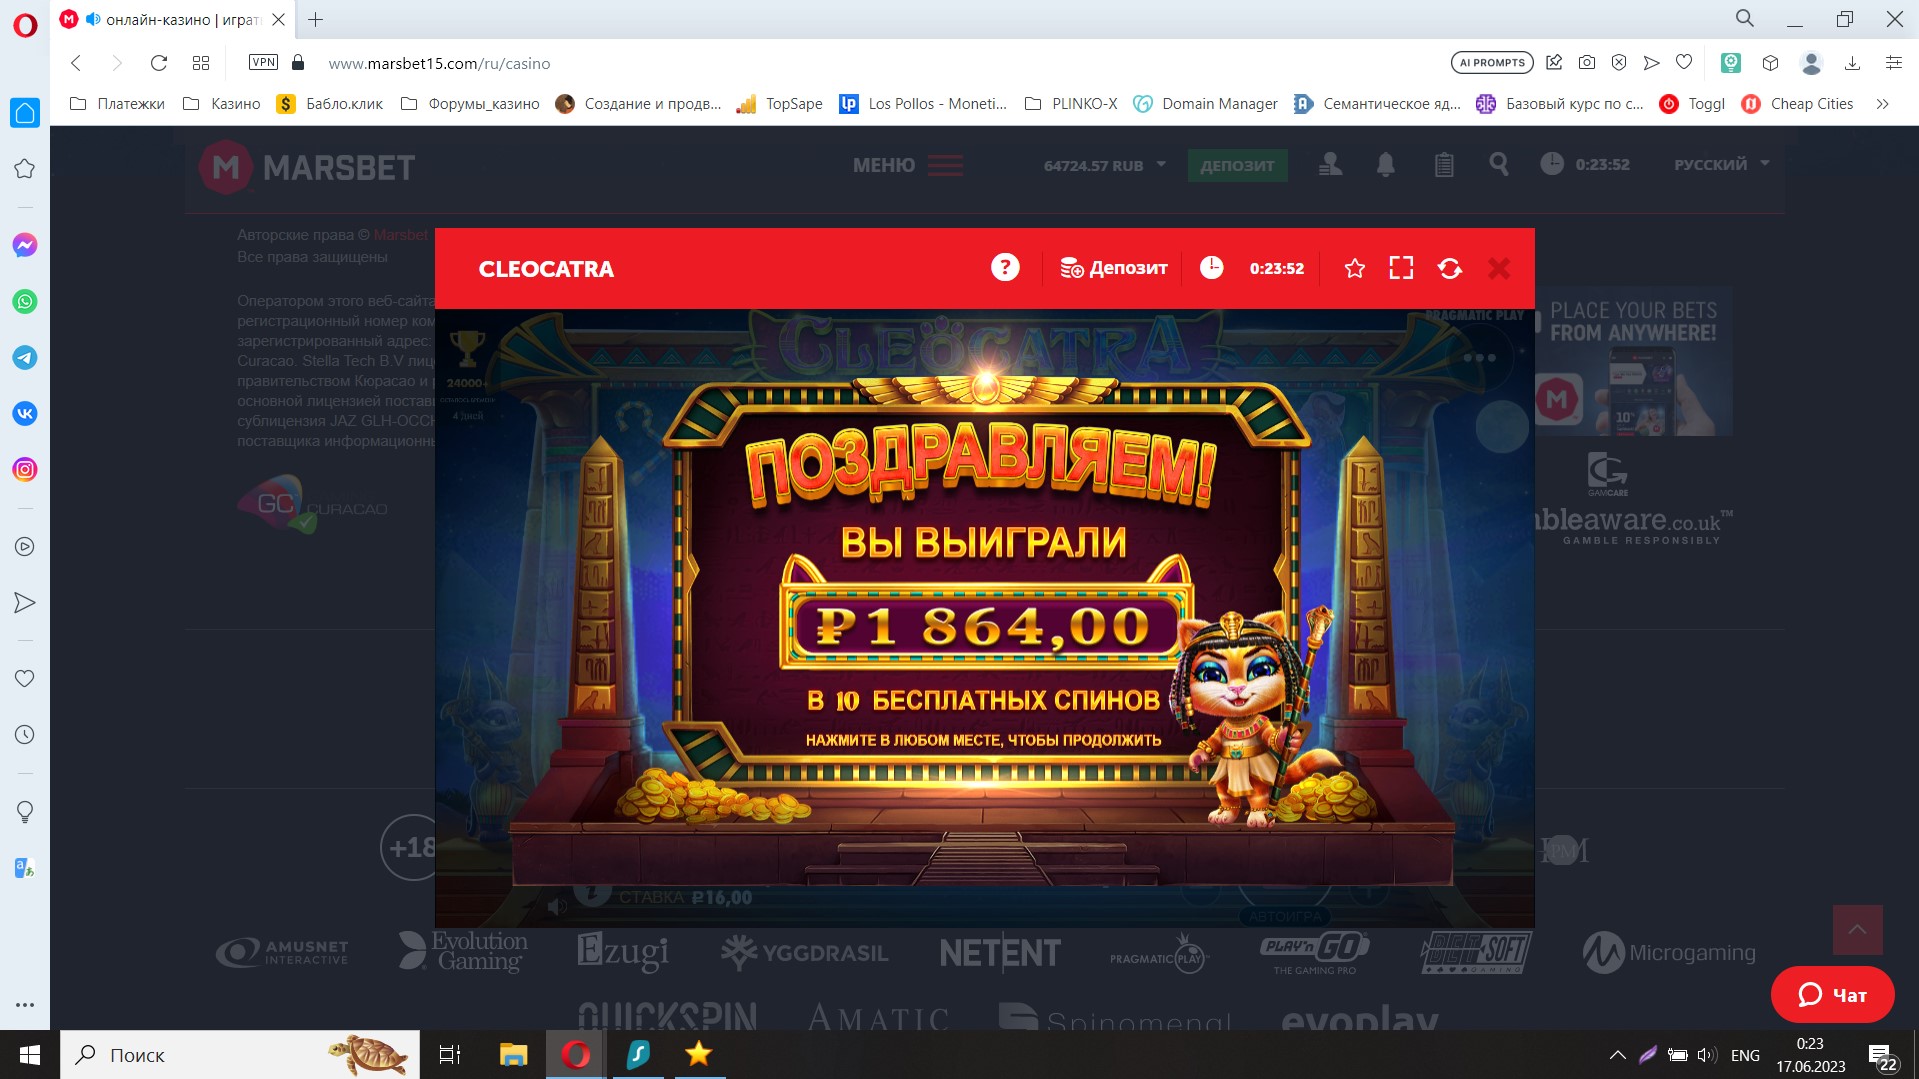Switch the game to fullscreen mode
The image size is (1919, 1079).
(x=1401, y=268)
